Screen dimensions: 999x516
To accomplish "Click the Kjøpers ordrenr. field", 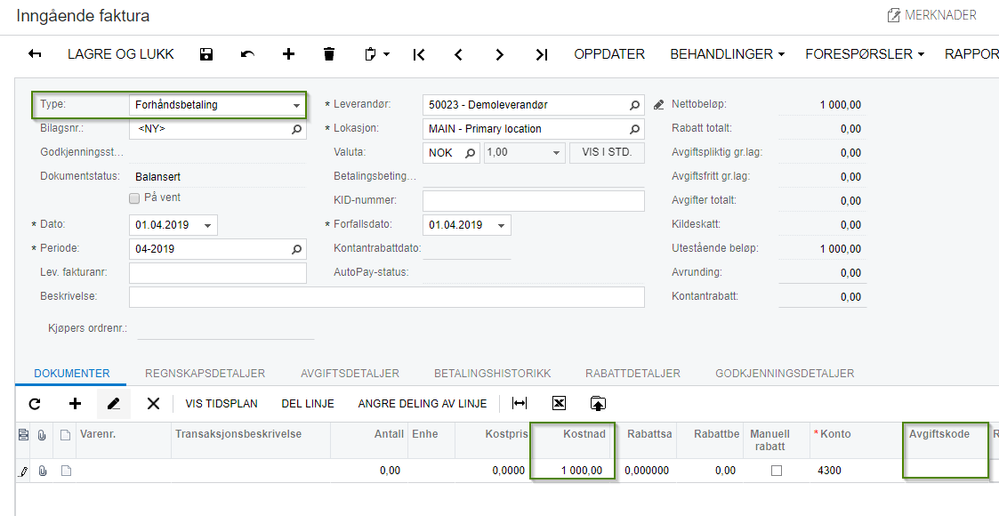I will 226,329.
